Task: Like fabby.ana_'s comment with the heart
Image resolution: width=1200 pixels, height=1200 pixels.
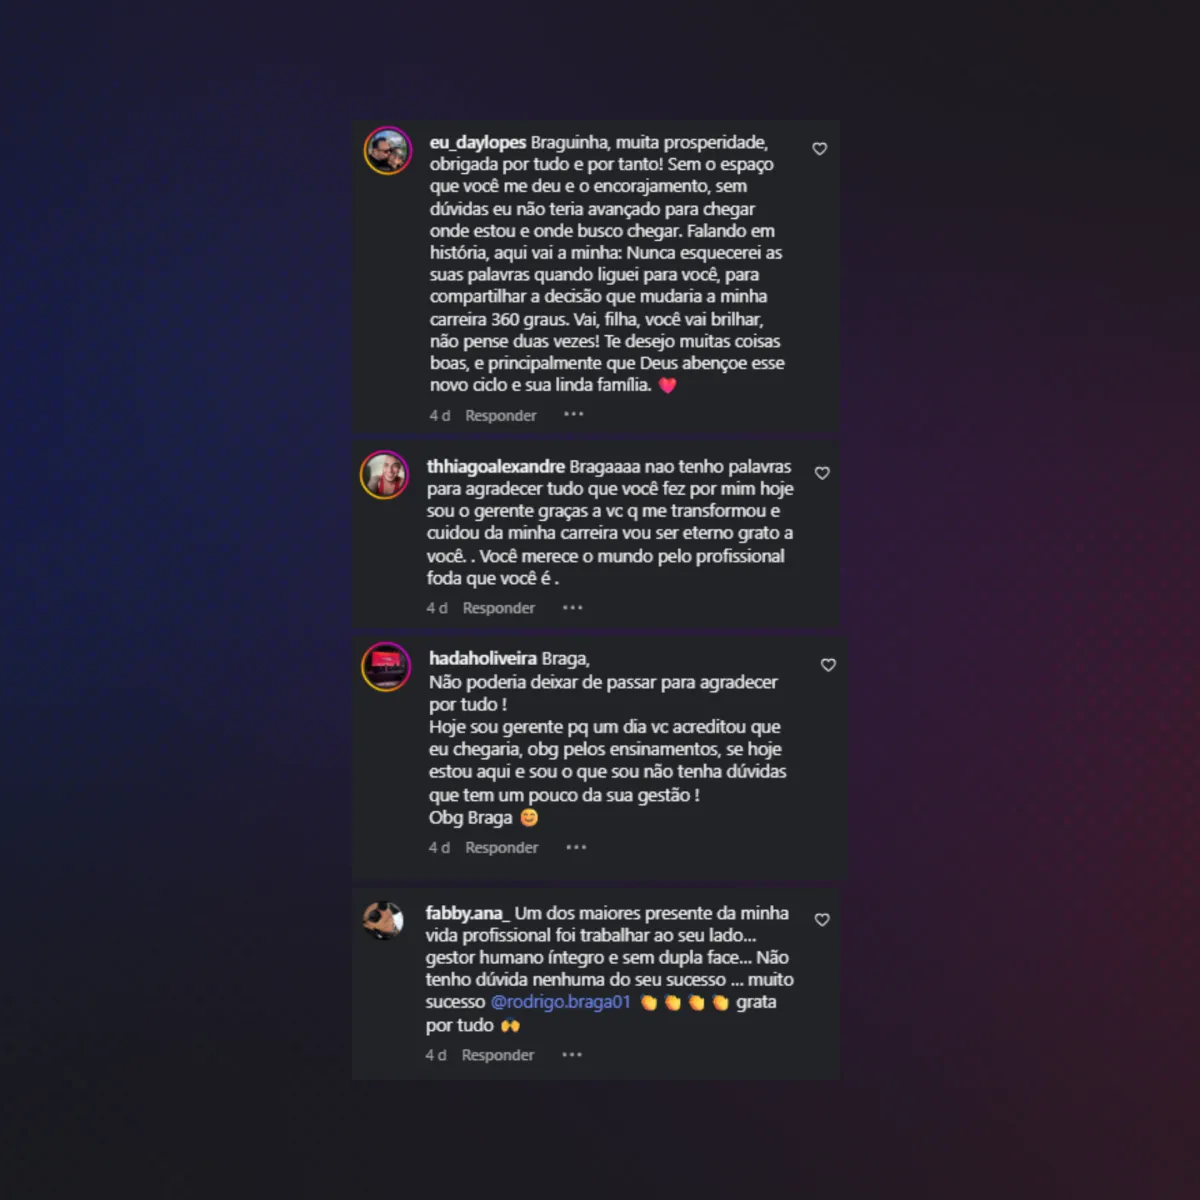Action: [822, 920]
